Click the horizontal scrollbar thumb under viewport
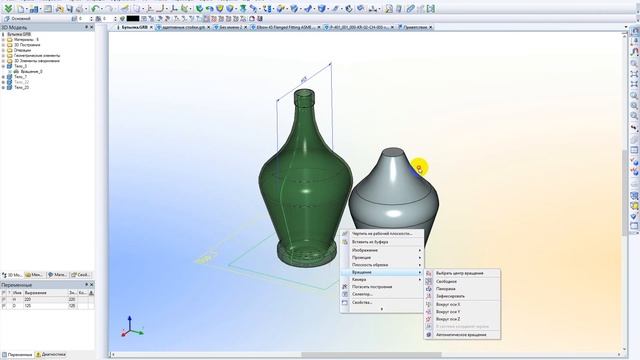 pyautogui.click(x=371, y=355)
